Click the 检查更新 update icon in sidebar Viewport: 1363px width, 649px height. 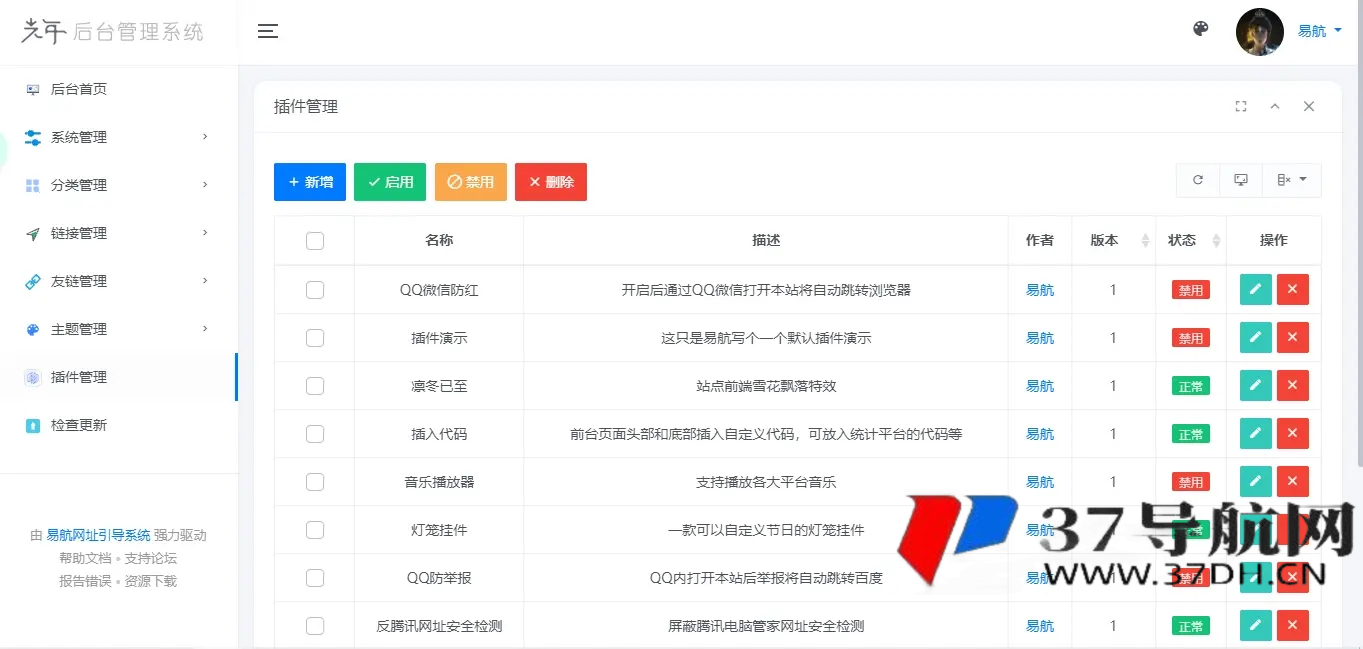point(31,424)
